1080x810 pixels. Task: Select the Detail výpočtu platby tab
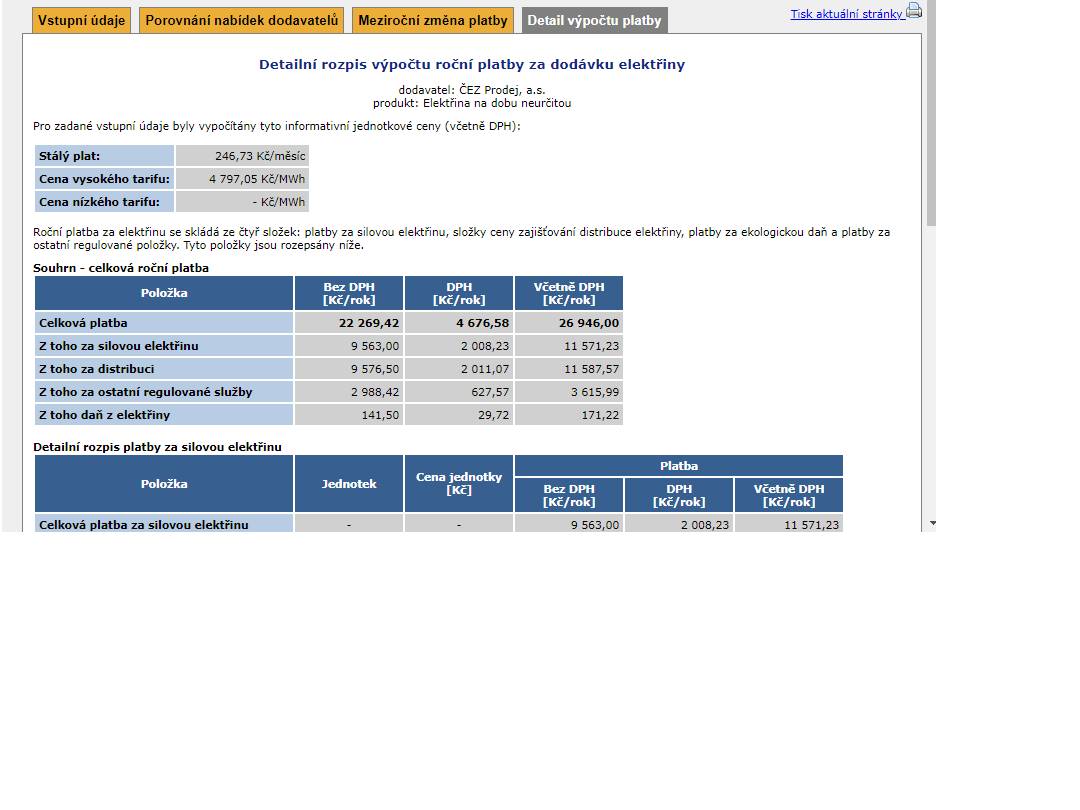(x=594, y=21)
